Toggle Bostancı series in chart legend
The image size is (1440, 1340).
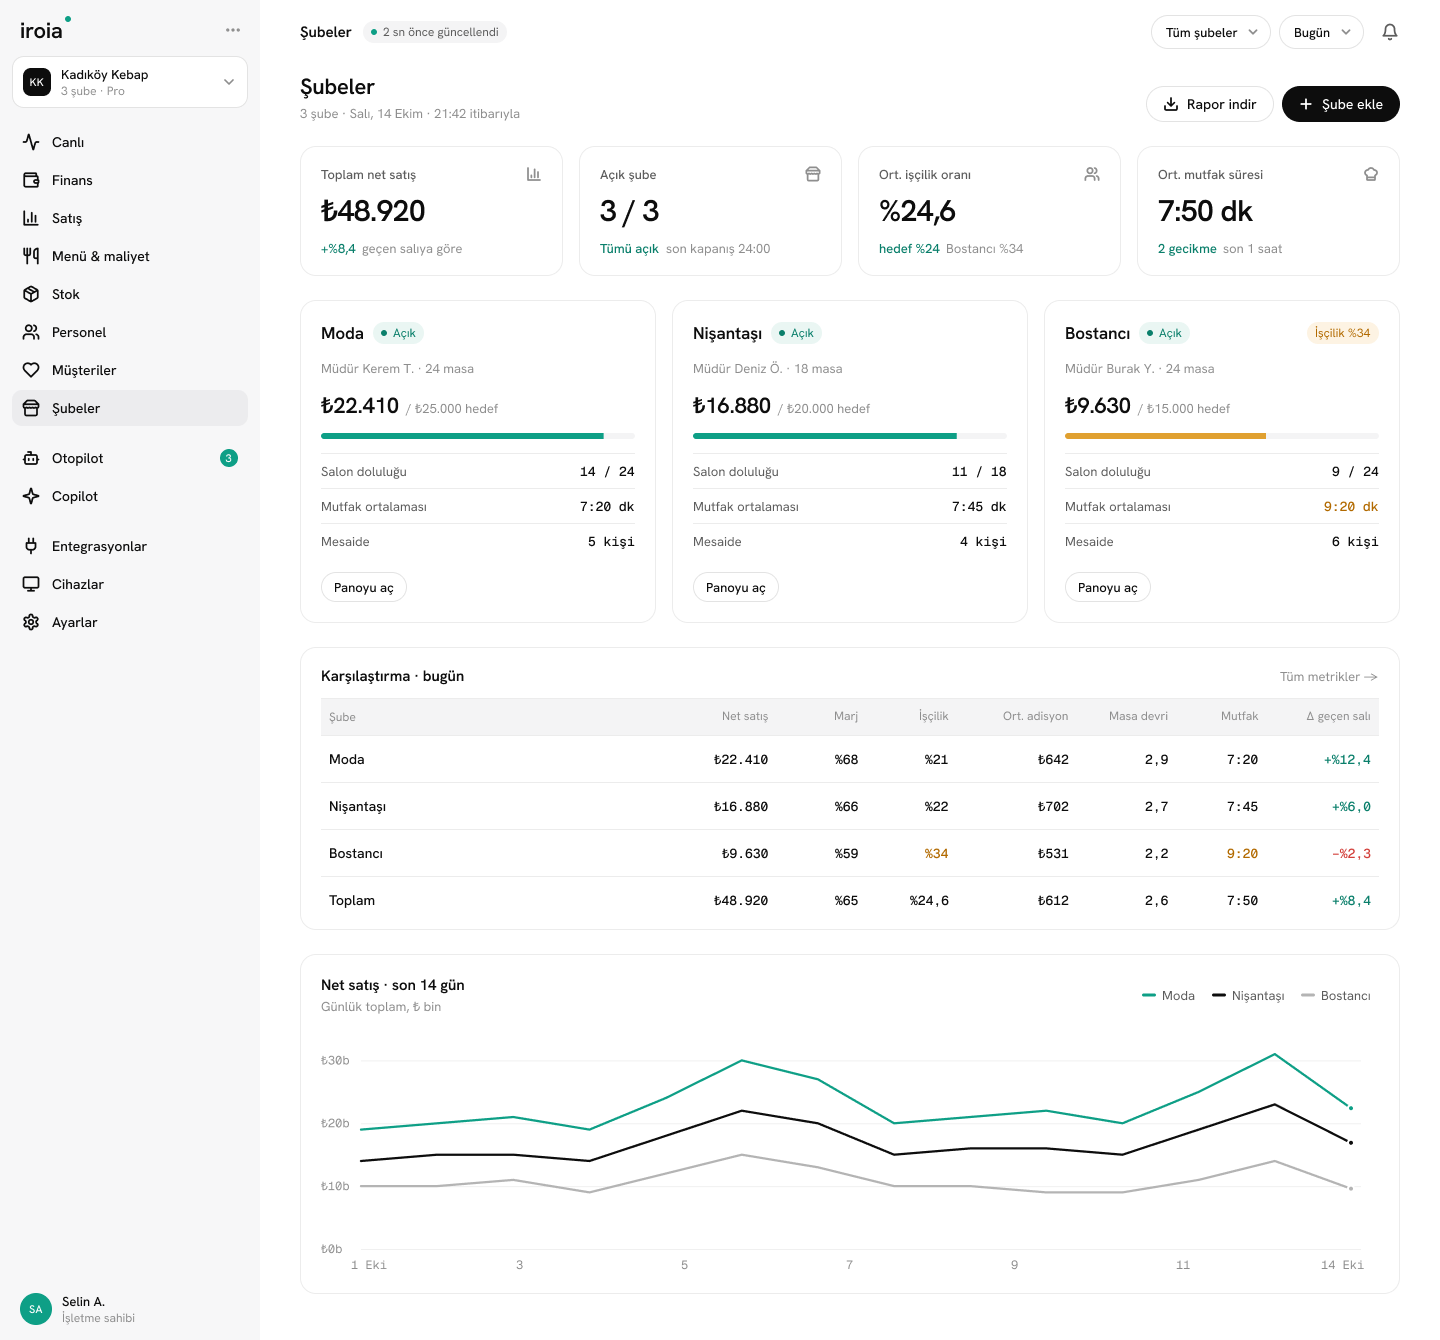point(1336,996)
